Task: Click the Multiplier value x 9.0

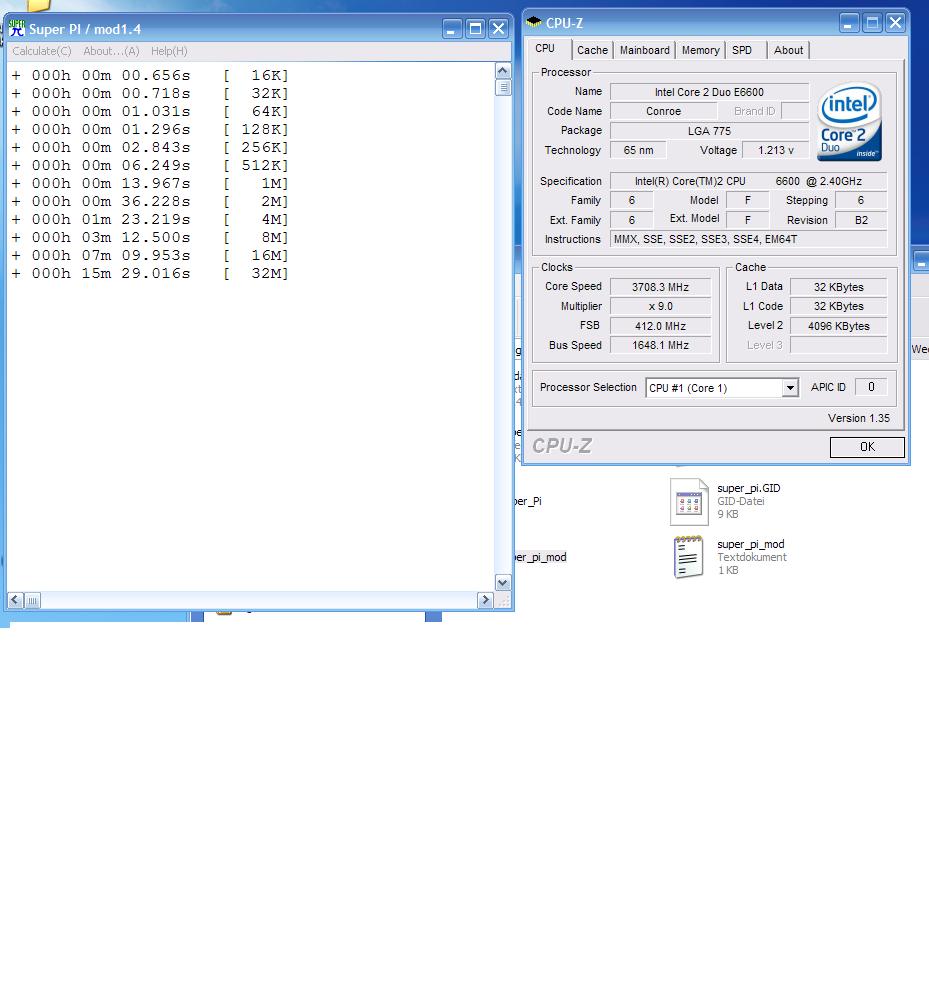Action: (661, 306)
